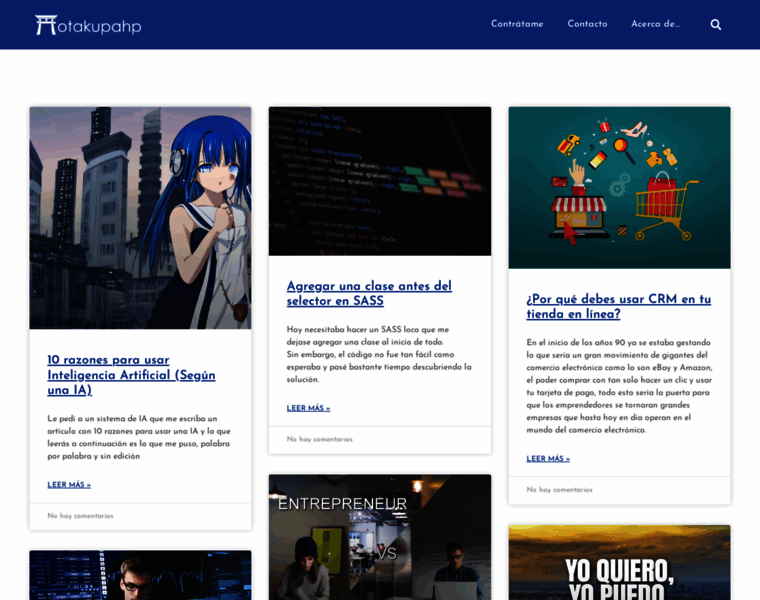The image size is (760, 600).
Task: Go to the Contacto page
Action: 587,24
